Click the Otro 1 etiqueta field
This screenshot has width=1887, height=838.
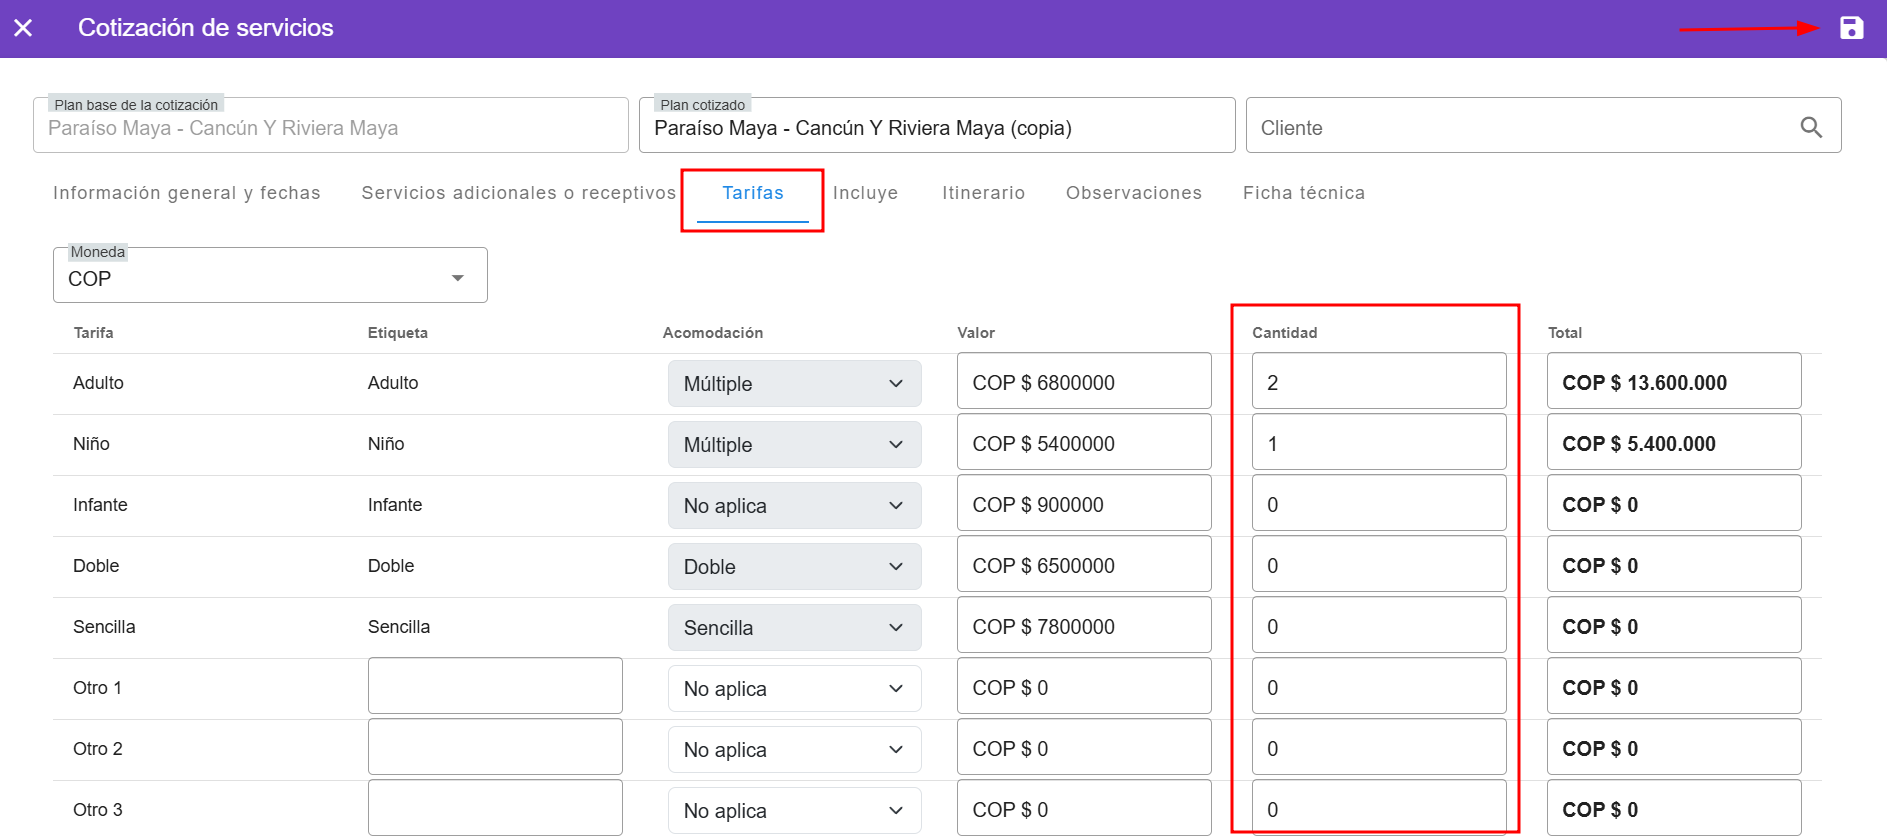pyautogui.click(x=495, y=686)
